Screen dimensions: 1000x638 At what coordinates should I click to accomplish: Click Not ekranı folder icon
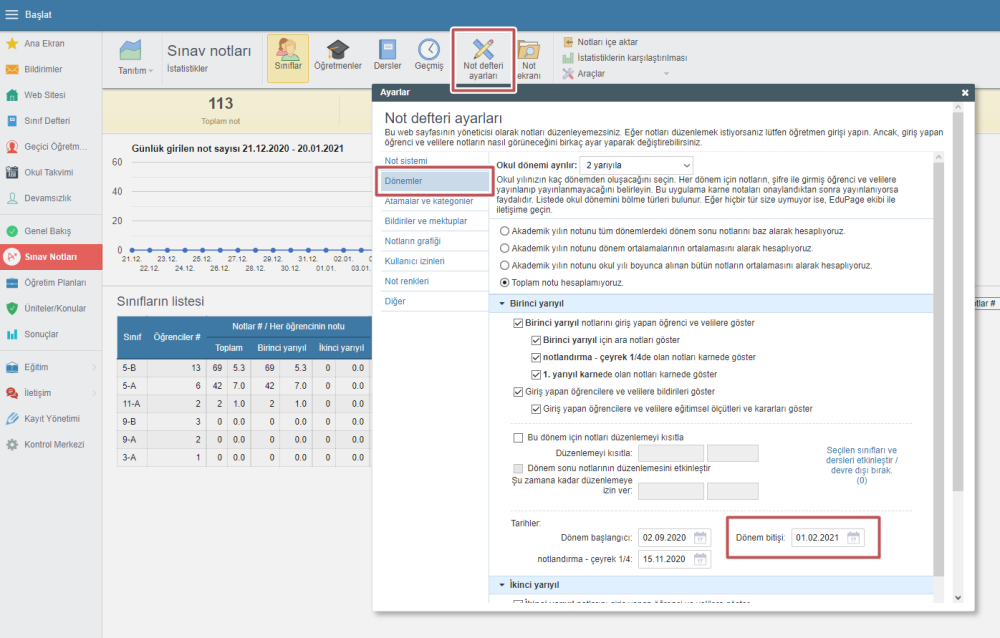(x=529, y=50)
